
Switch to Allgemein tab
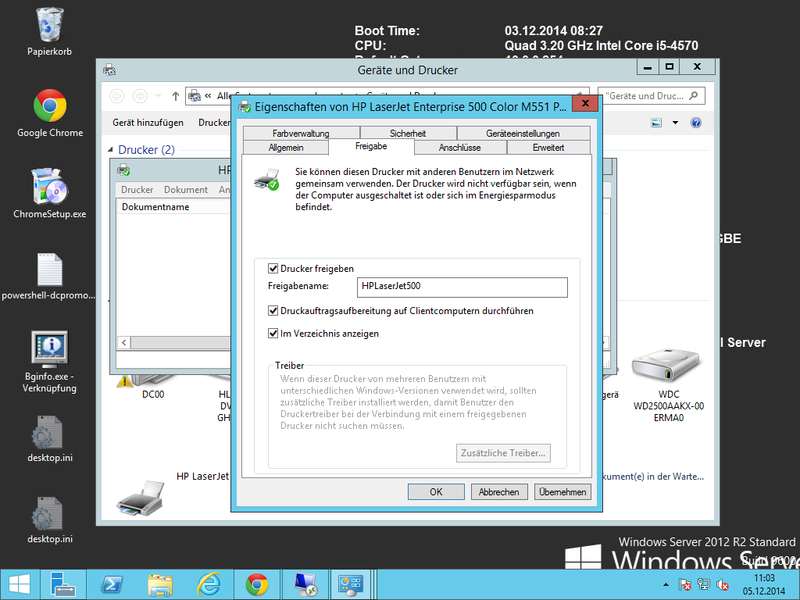point(286,147)
